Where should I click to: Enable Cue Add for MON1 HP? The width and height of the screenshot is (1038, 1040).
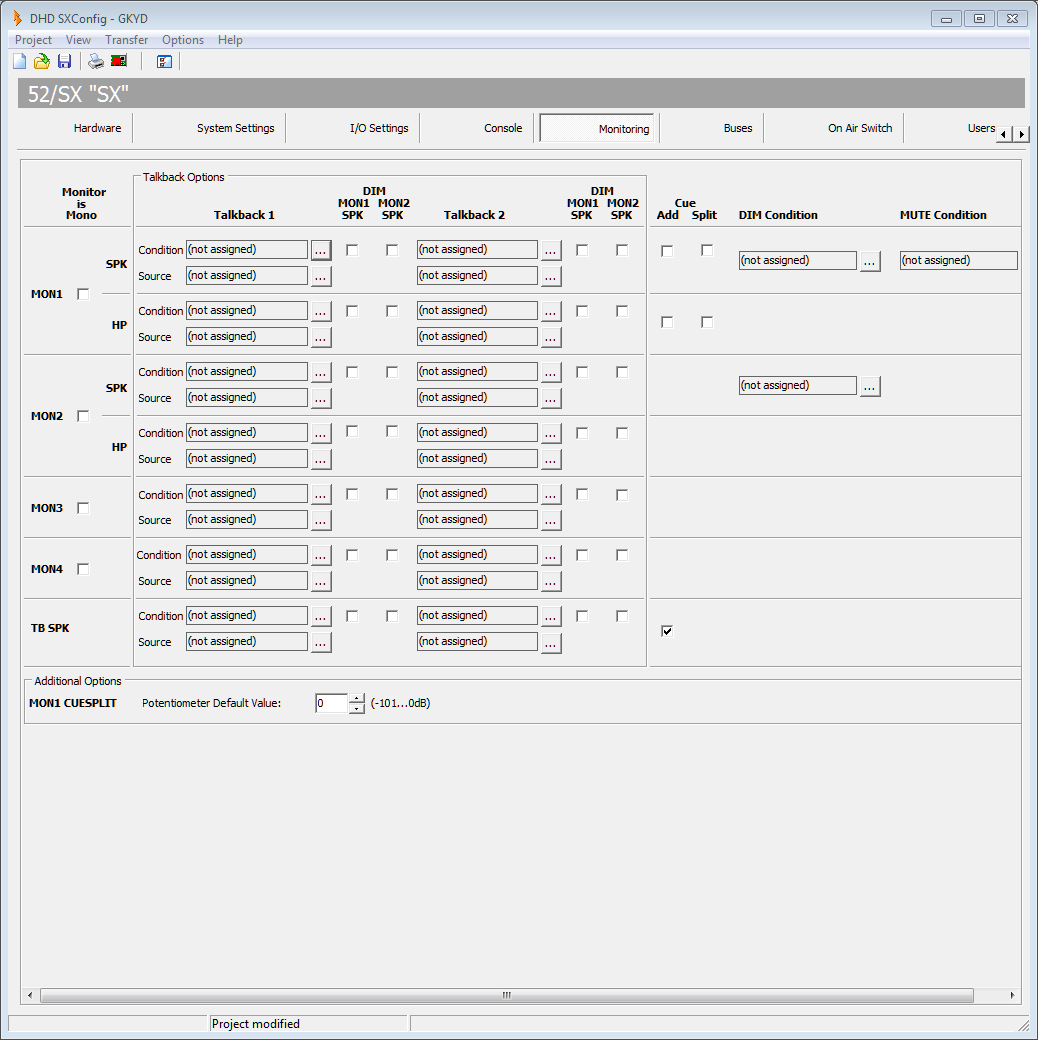click(667, 322)
